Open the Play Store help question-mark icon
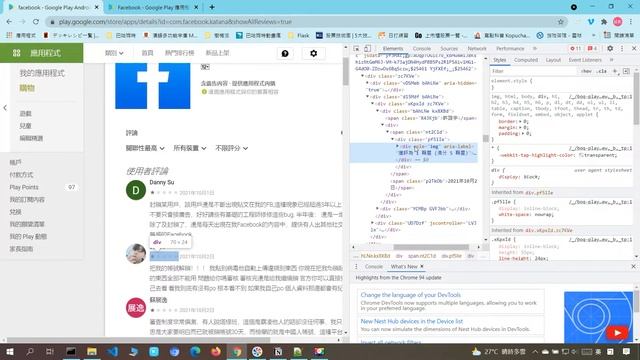Screen dimensions: 640x360 coord(285,53)
